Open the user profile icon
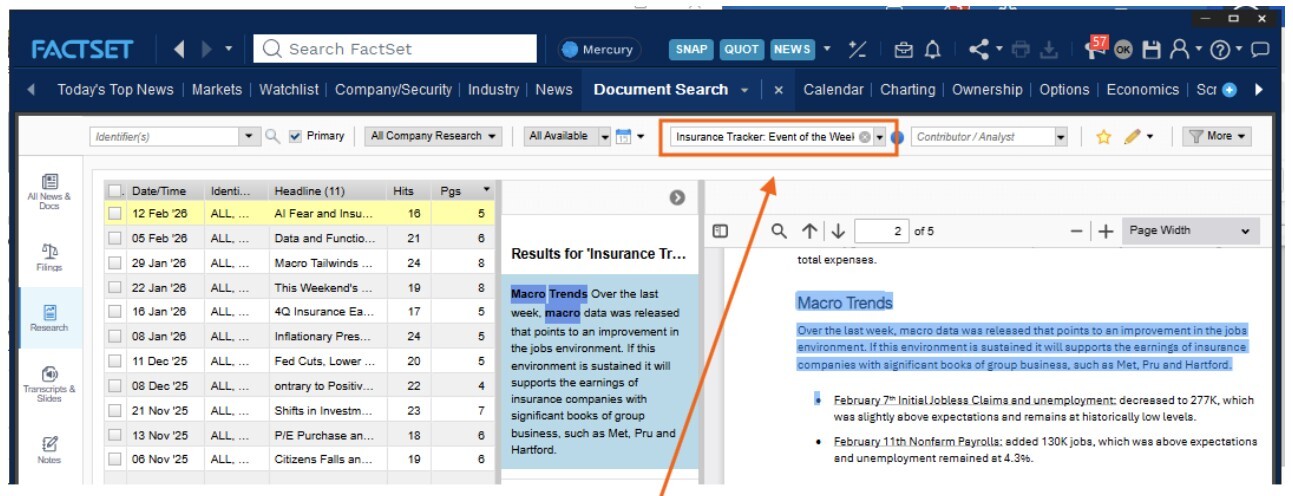The image size is (1293, 496). coord(1180,49)
